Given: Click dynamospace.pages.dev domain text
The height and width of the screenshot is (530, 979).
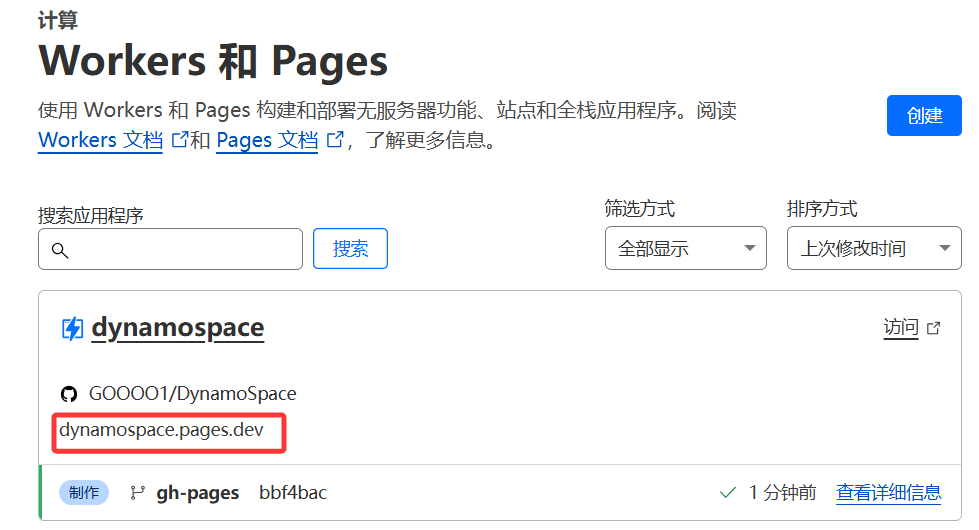Looking at the screenshot, I should pos(161,430).
